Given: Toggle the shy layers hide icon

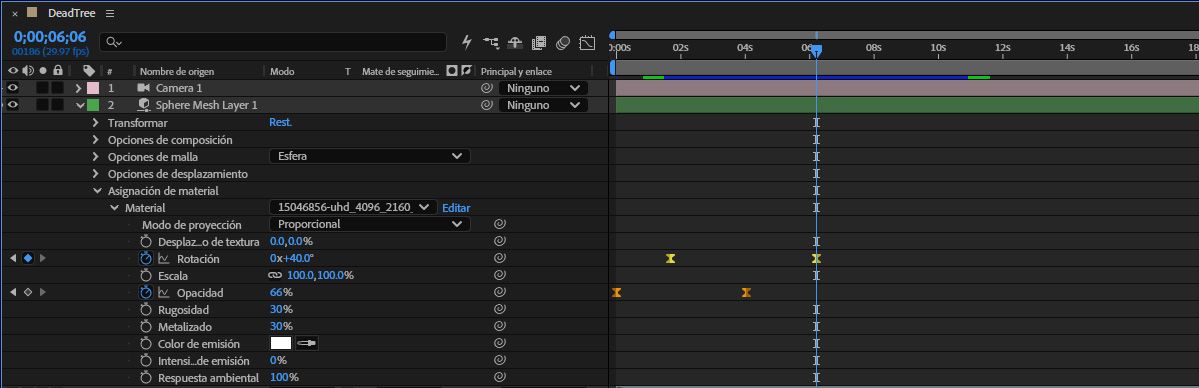Looking at the screenshot, I should pos(515,43).
